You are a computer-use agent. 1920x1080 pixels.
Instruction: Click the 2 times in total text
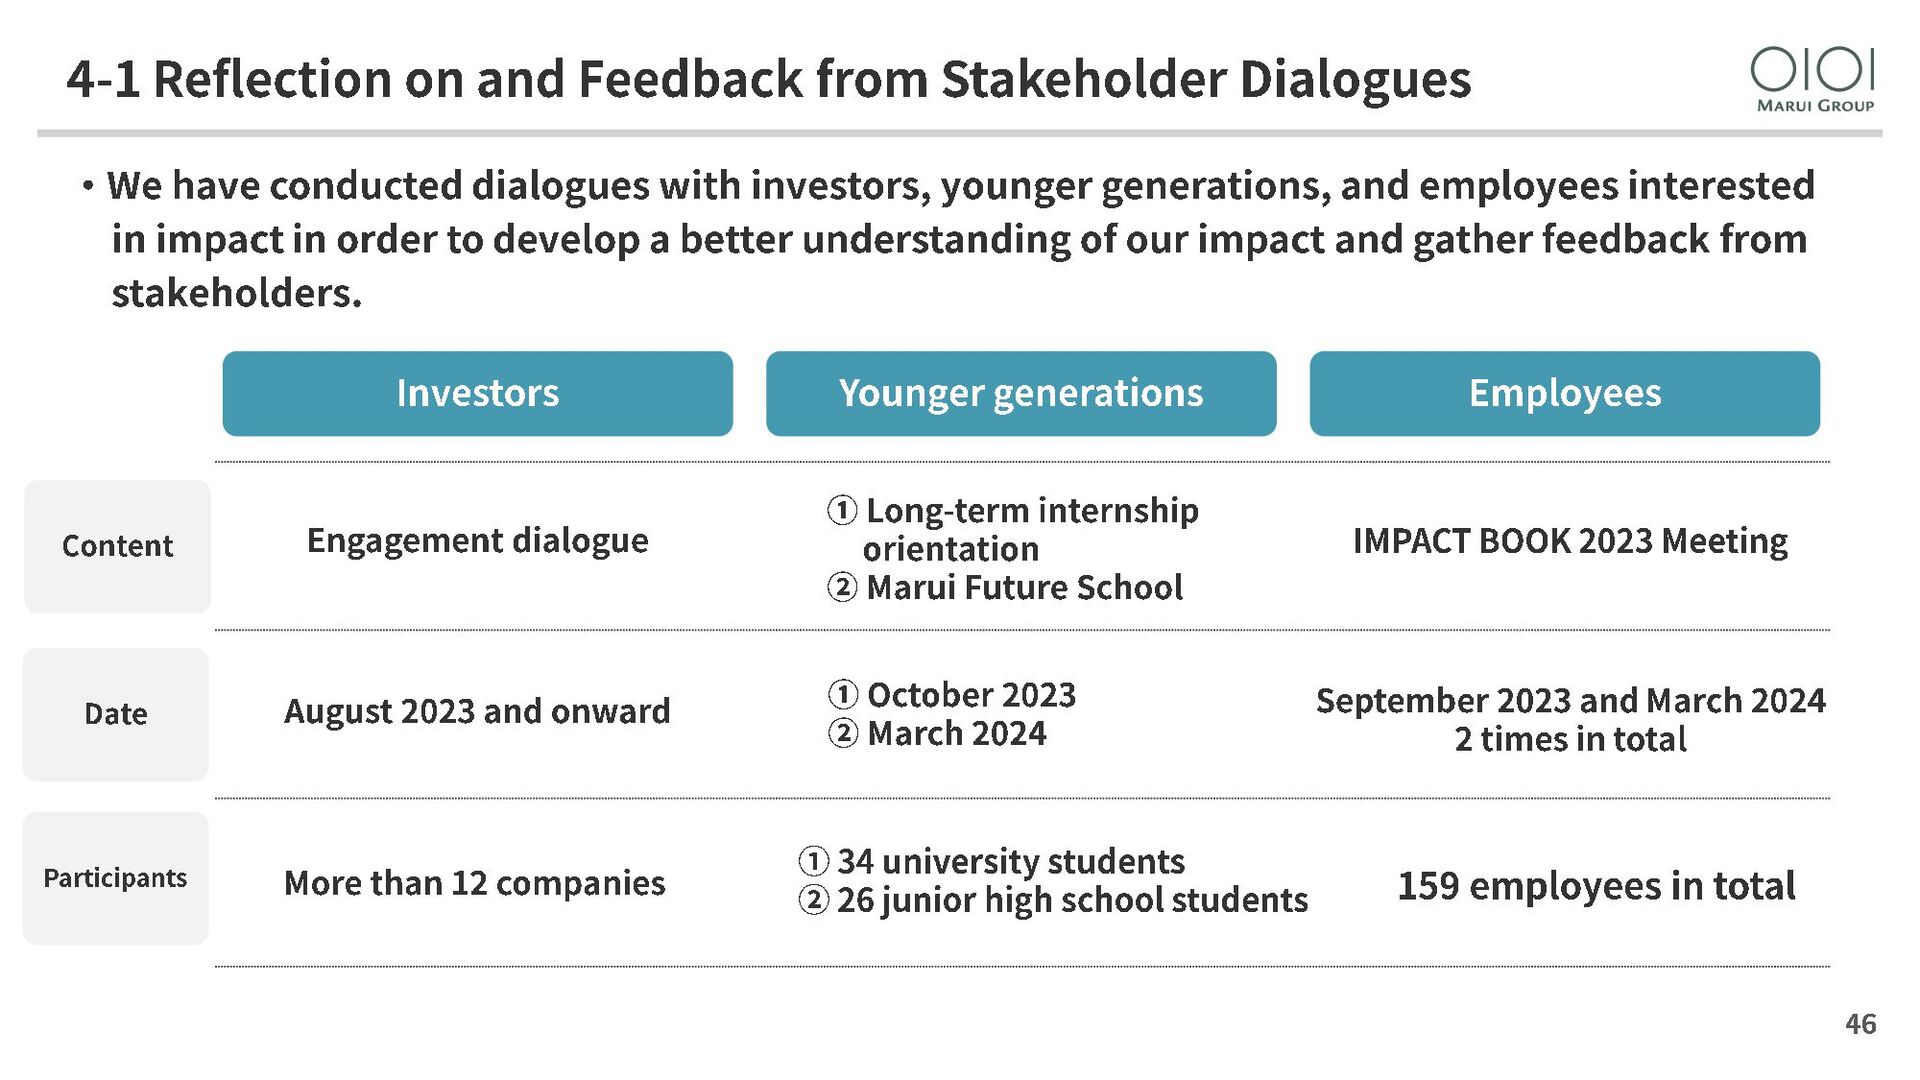(1570, 739)
